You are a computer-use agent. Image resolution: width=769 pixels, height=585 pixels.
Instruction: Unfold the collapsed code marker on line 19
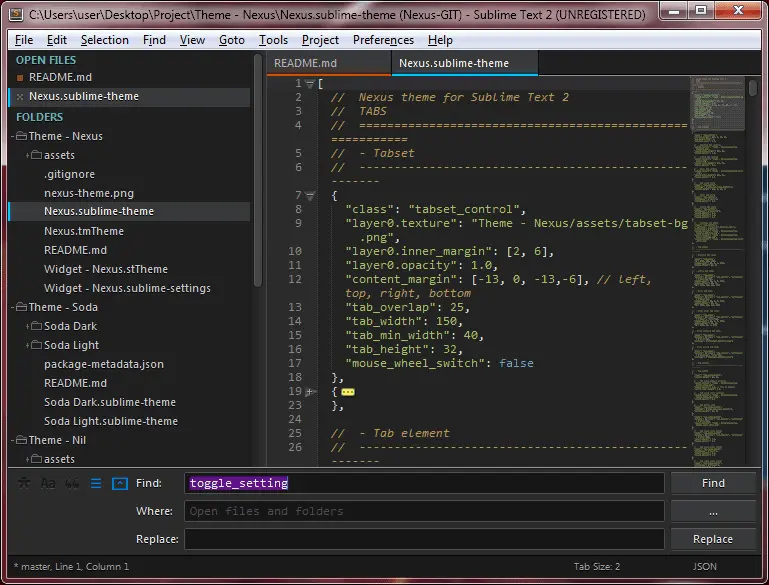pyautogui.click(x=348, y=392)
